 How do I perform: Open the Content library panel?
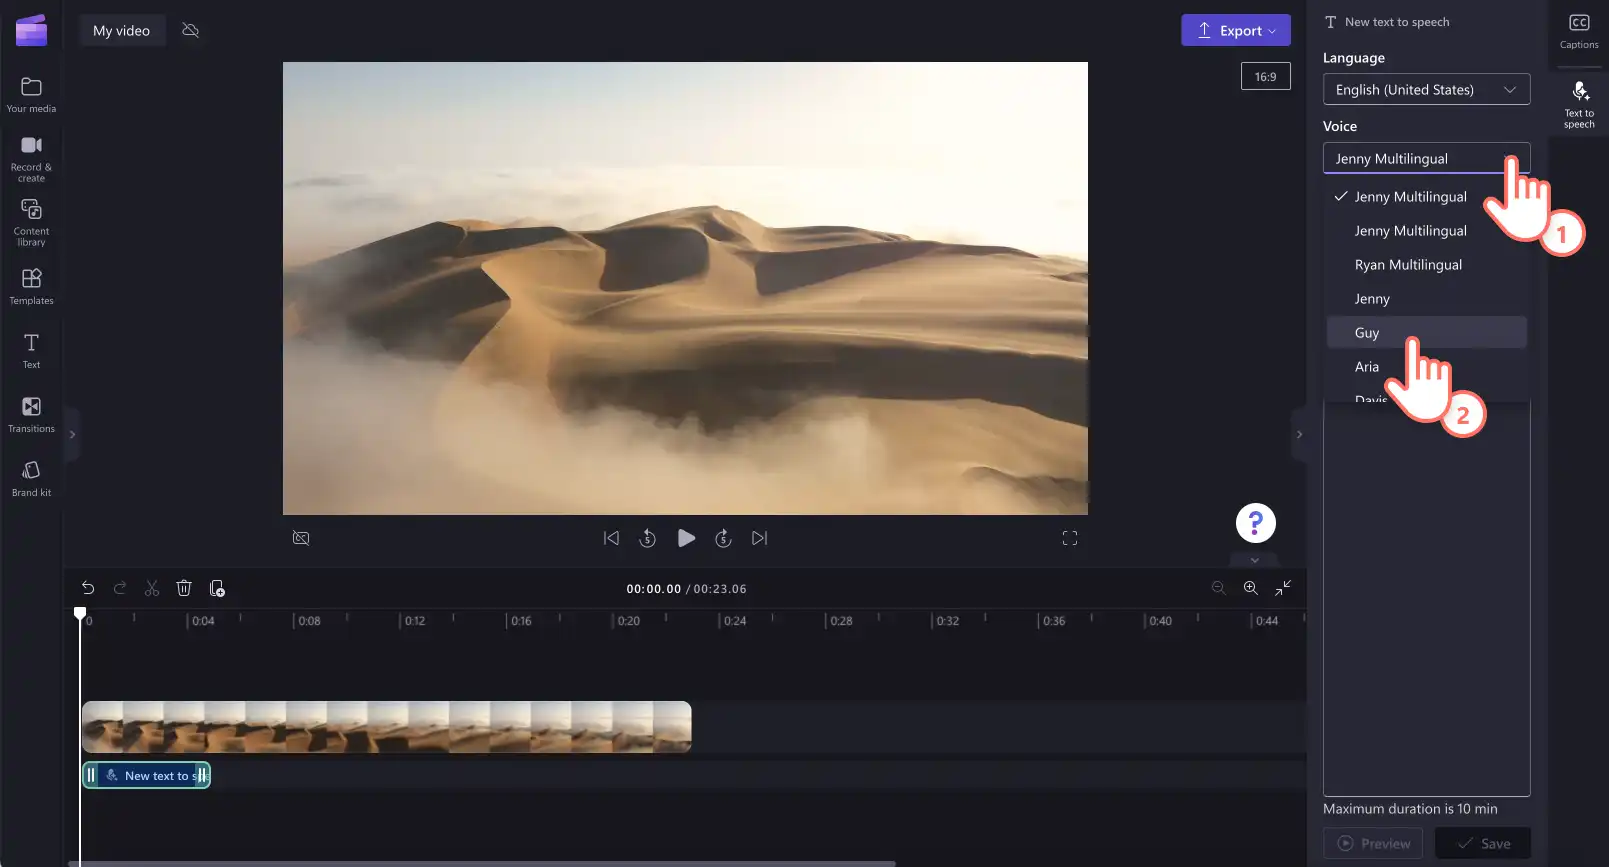click(x=31, y=222)
